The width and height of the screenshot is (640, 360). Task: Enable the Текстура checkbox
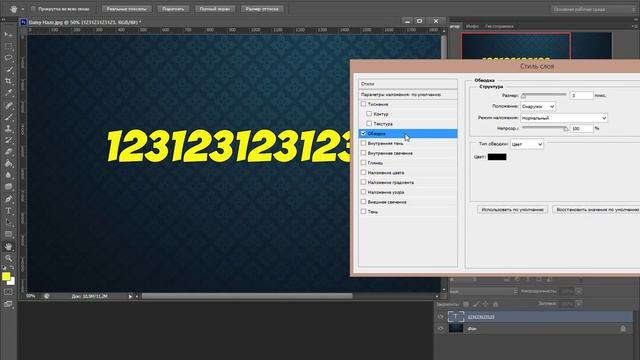(x=369, y=123)
